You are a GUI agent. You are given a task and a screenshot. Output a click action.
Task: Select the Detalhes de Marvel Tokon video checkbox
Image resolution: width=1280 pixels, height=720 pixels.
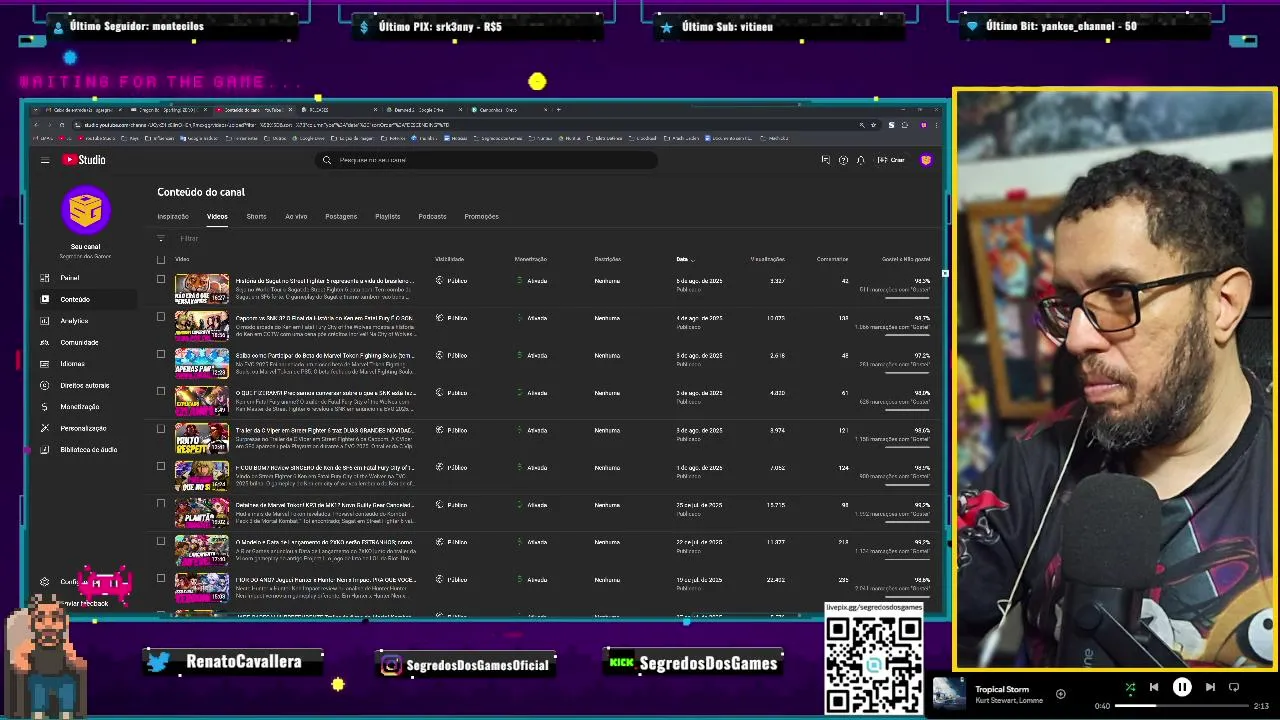[161, 504]
